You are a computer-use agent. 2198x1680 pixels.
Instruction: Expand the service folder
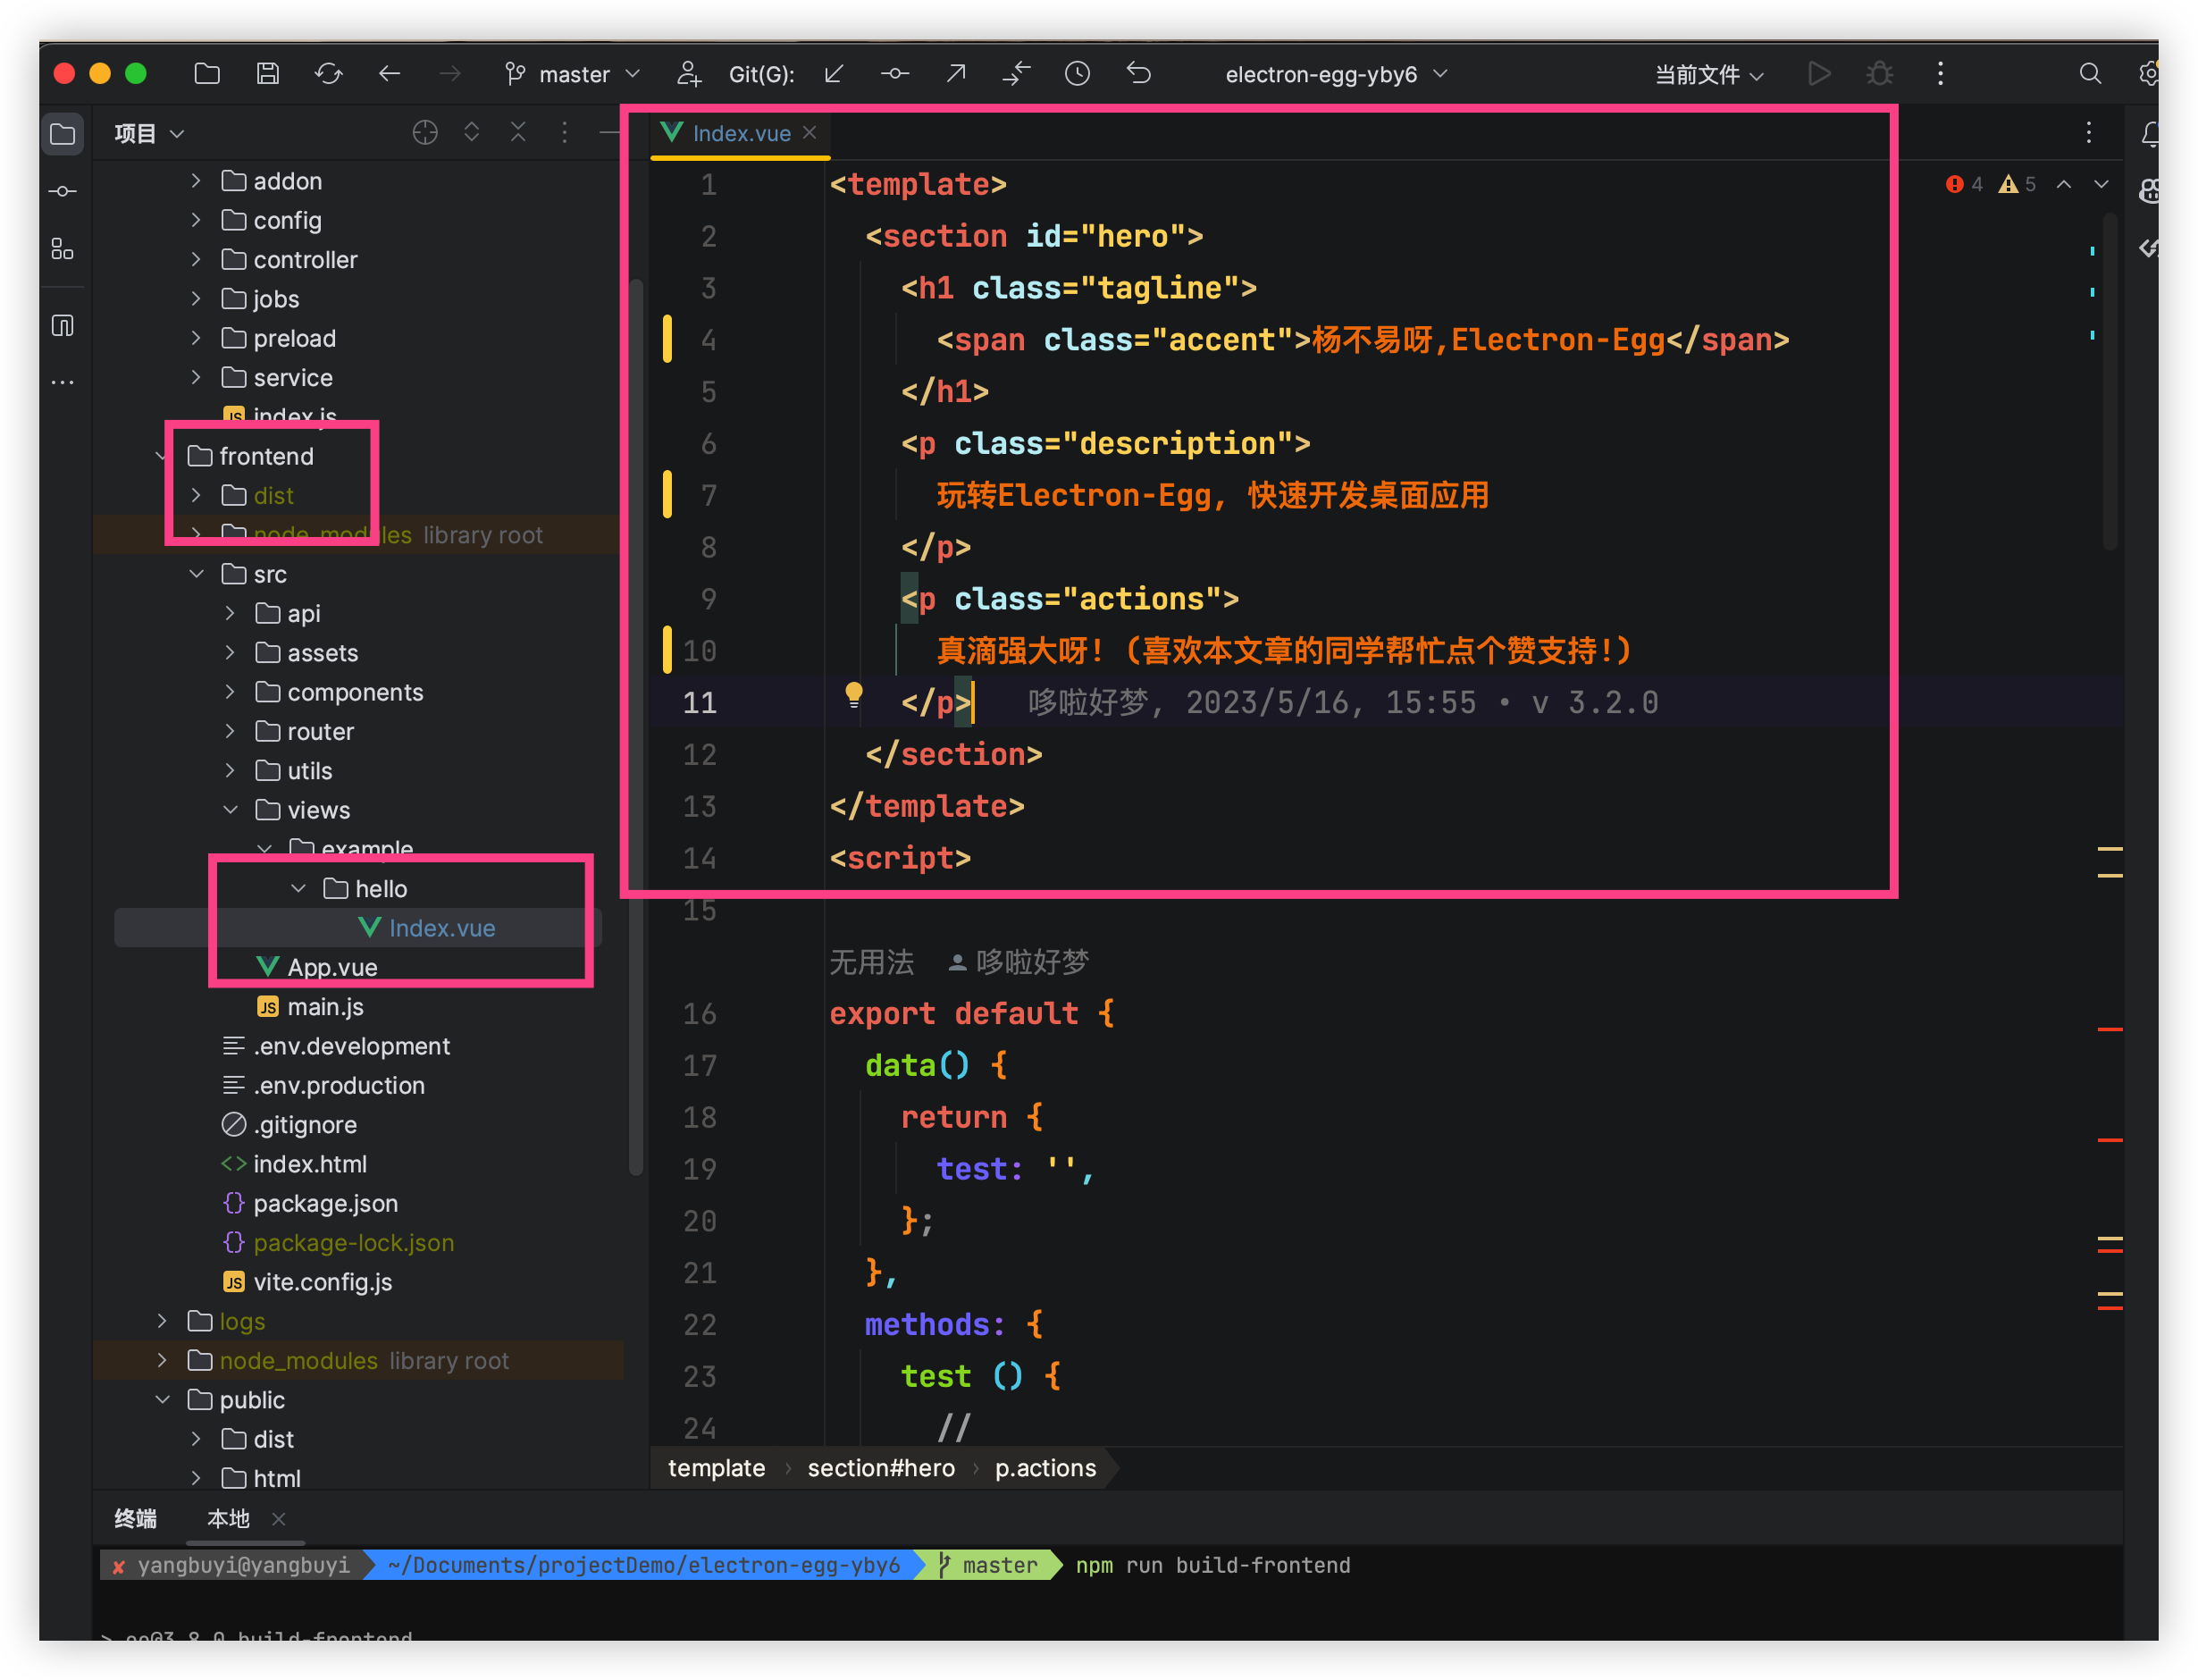(x=196, y=378)
